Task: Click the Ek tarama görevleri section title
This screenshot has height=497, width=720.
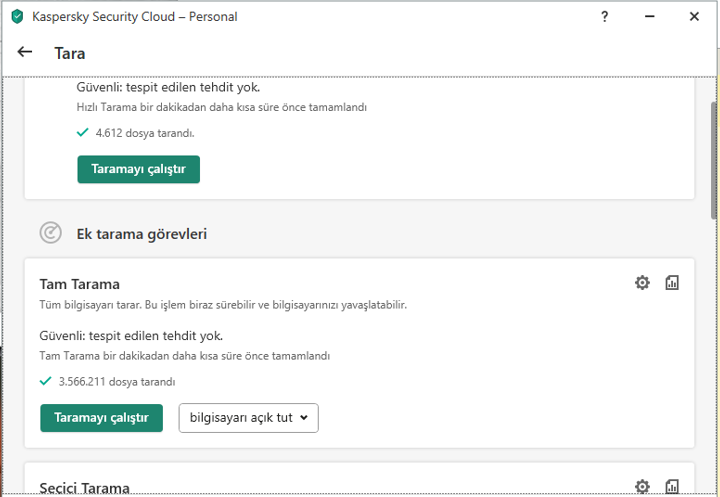Action: click(x=141, y=234)
